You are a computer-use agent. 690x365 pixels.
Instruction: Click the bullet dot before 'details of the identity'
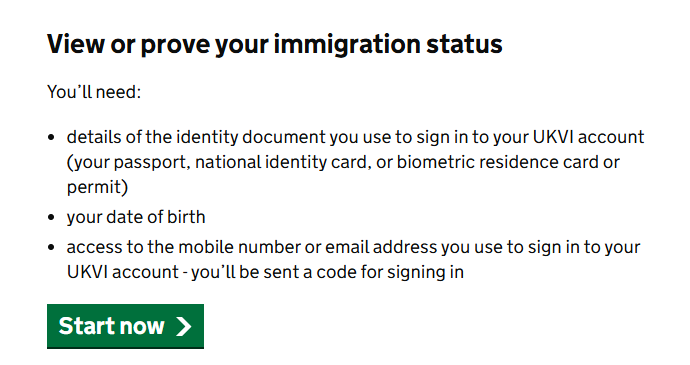click(x=51, y=137)
